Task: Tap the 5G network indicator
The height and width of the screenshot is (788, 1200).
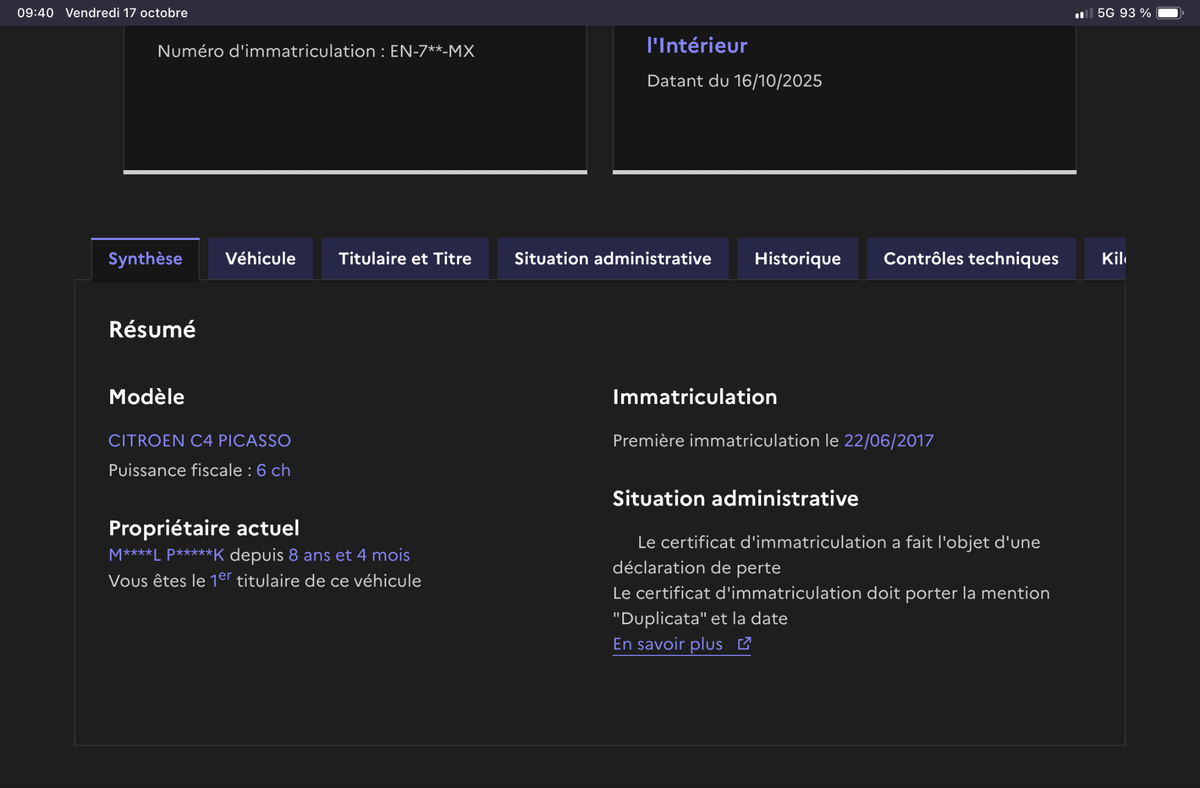Action: click(x=1105, y=13)
